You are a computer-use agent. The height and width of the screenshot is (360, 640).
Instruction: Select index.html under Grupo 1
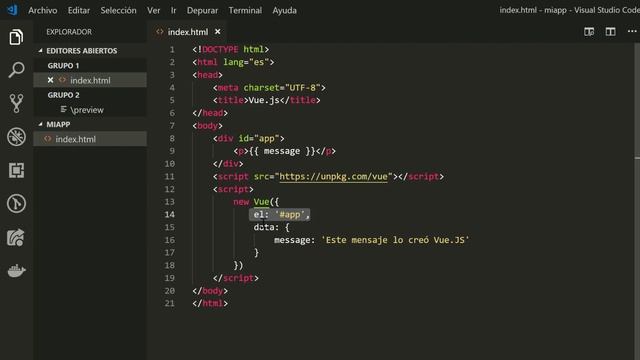coord(90,80)
